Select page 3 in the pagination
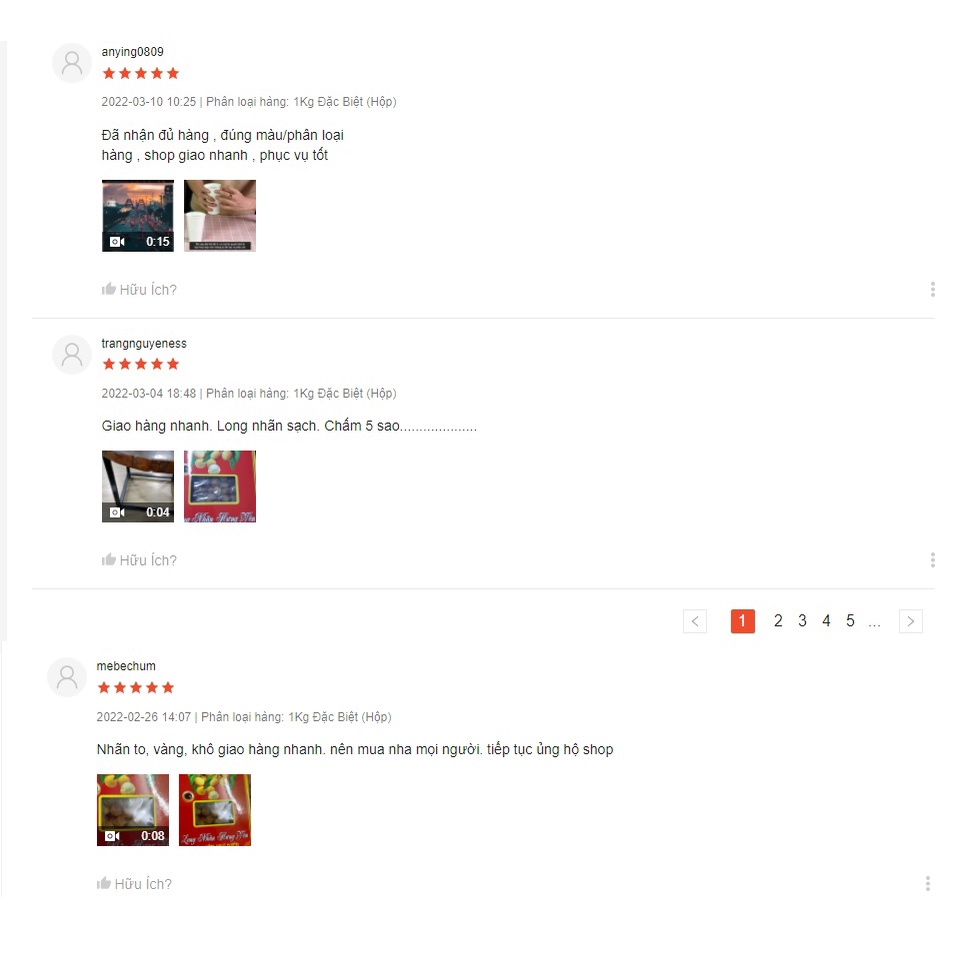The height and width of the screenshot is (959, 959). point(802,621)
